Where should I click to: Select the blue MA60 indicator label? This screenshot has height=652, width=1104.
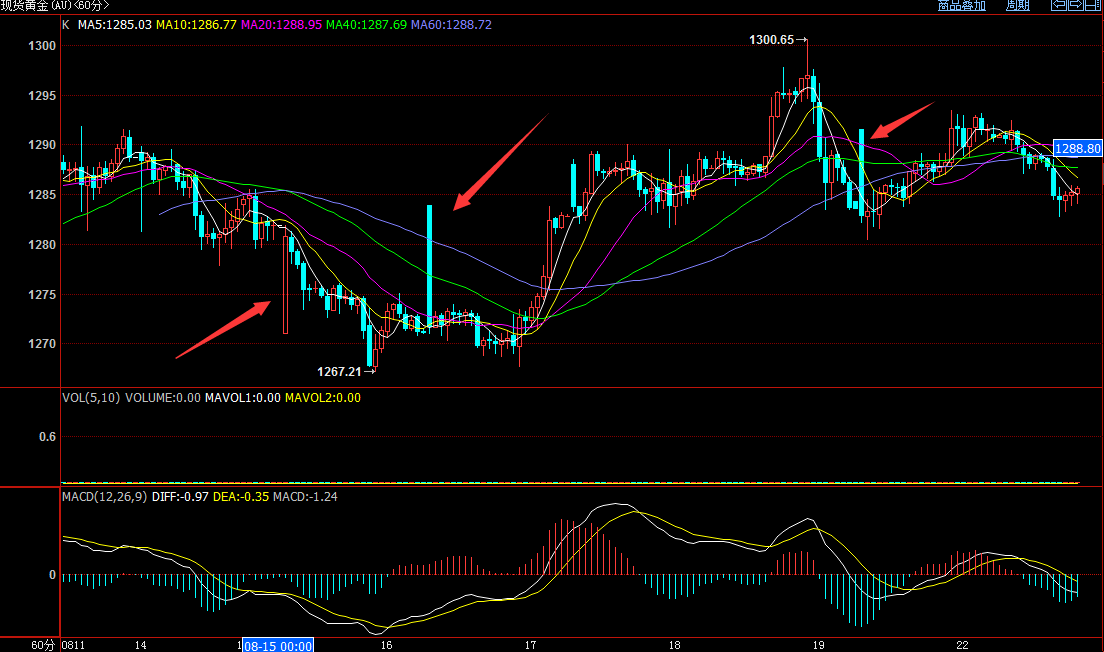tap(452, 24)
